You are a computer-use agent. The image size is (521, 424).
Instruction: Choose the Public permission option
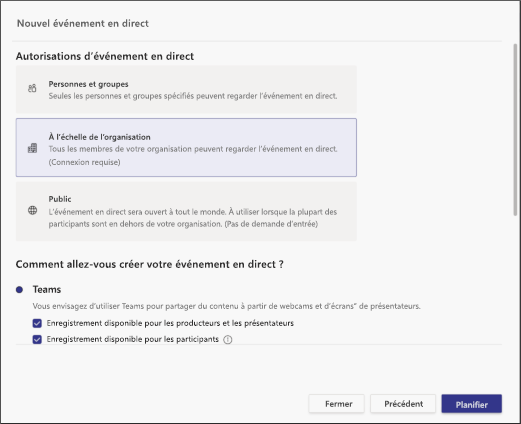pos(186,211)
